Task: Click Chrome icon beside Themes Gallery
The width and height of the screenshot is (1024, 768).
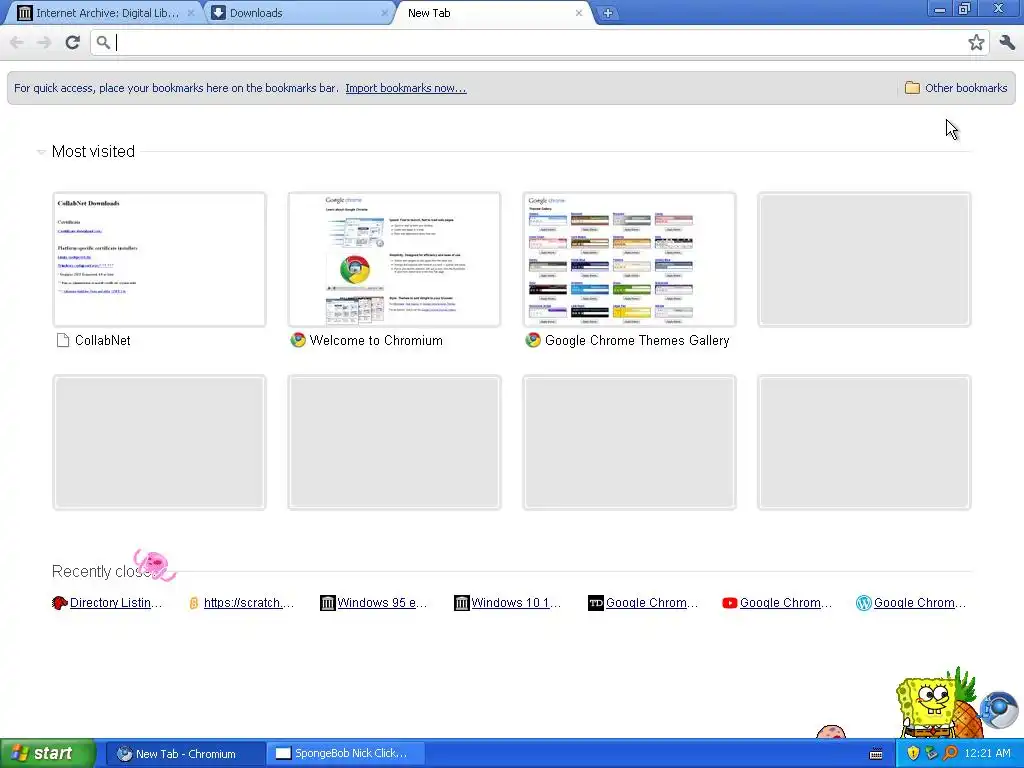Action: (x=533, y=340)
